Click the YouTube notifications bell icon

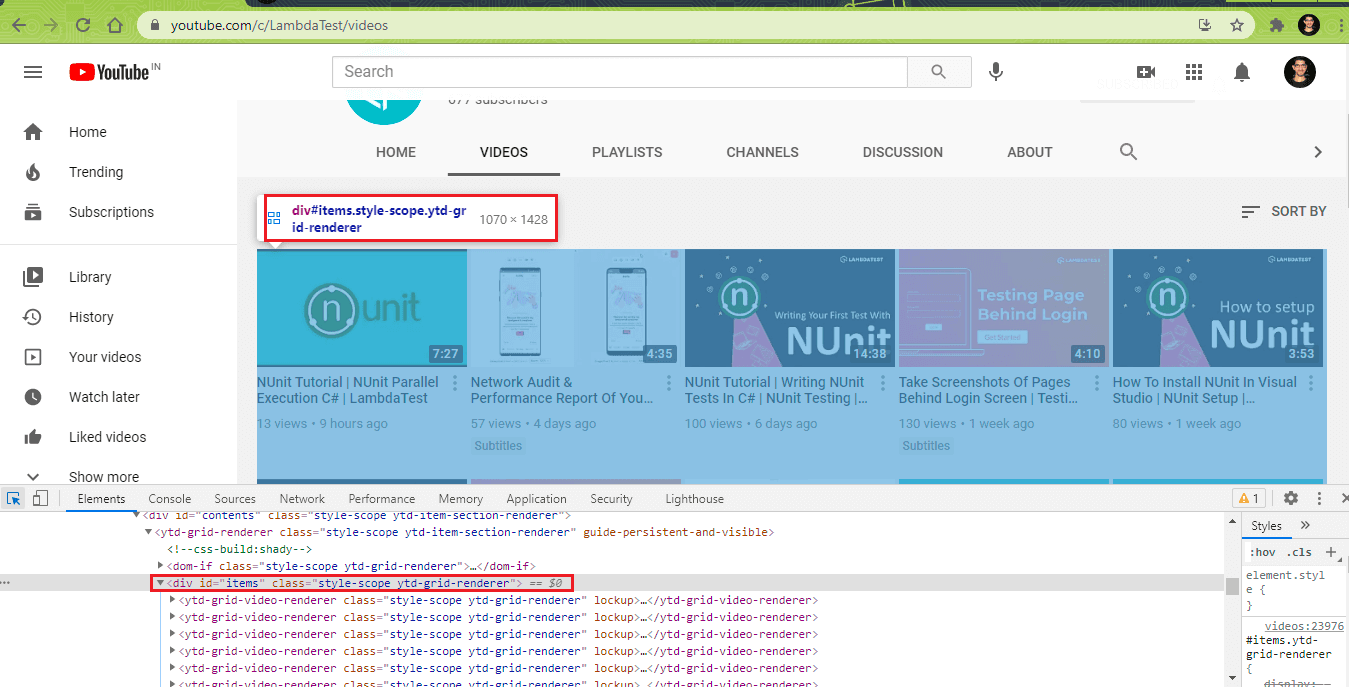click(x=1242, y=71)
